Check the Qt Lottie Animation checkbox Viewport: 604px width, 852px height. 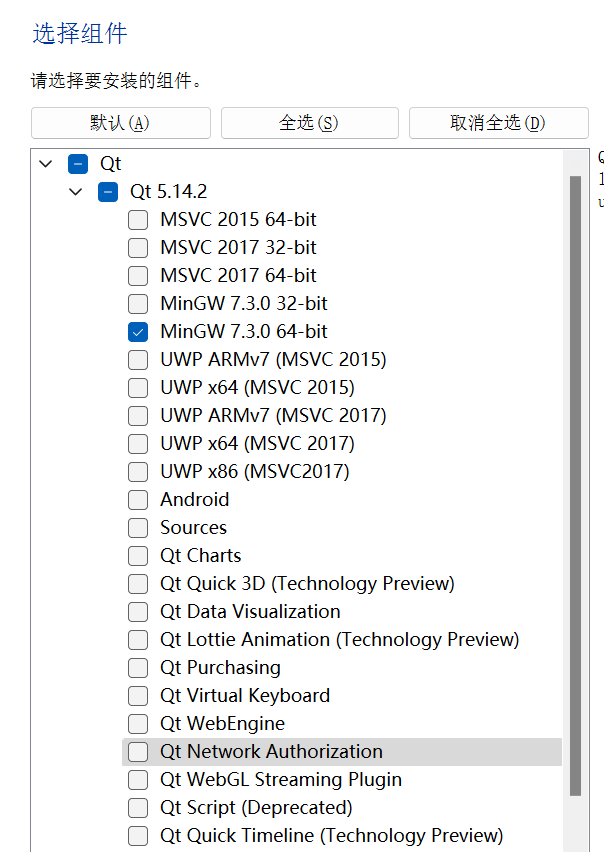tap(138, 640)
